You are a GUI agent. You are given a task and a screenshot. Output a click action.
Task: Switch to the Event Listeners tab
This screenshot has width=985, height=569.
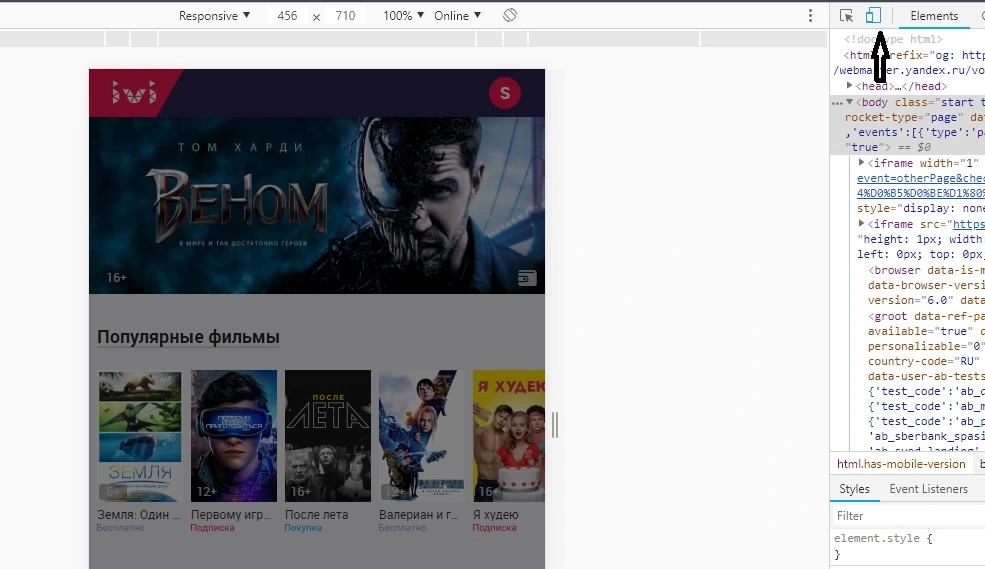(928, 489)
